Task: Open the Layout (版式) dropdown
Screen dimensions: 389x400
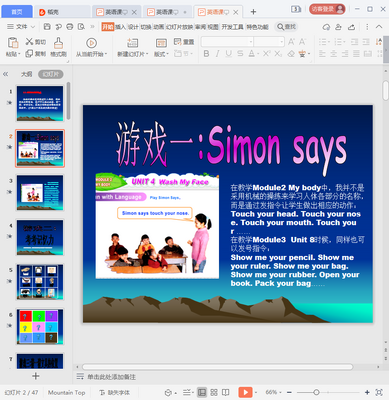Action: coord(161,54)
